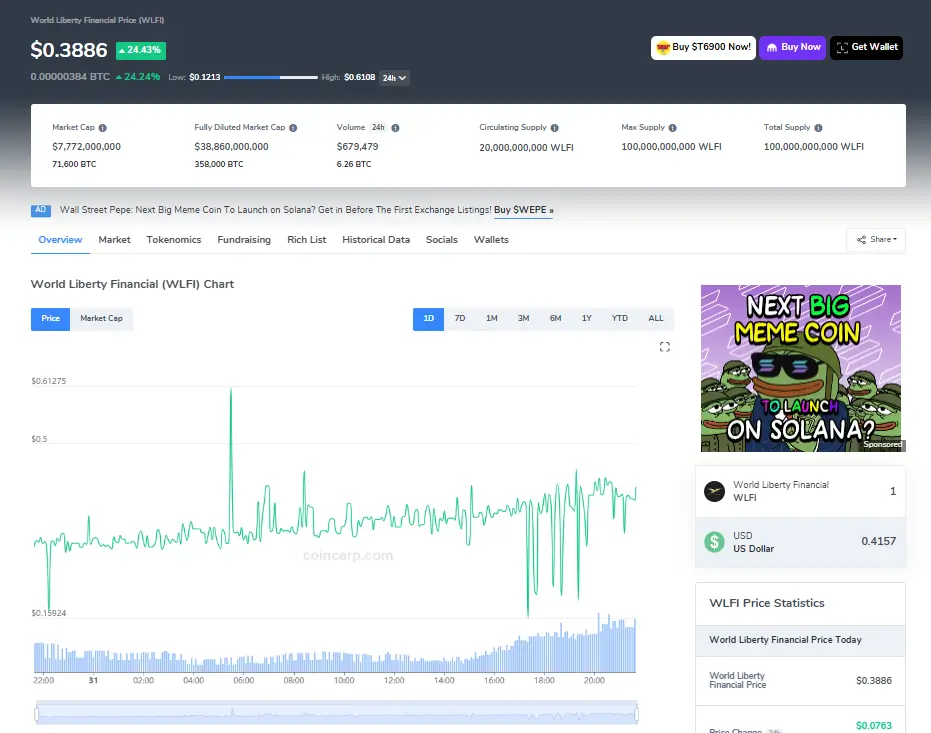Select the ALL chart range

click(x=655, y=319)
